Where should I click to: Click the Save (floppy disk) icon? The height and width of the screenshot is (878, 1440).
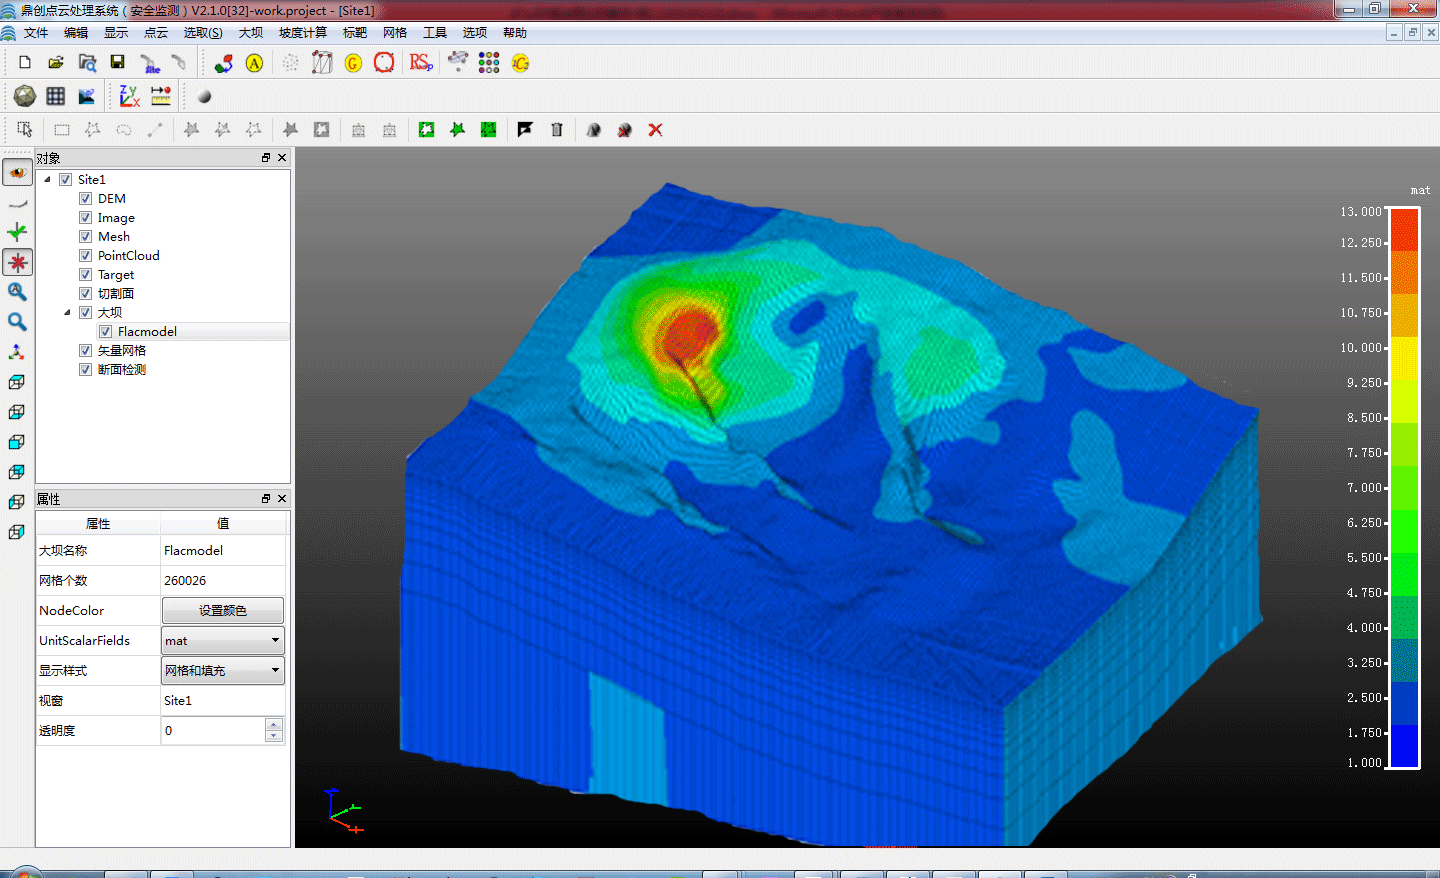tap(117, 62)
